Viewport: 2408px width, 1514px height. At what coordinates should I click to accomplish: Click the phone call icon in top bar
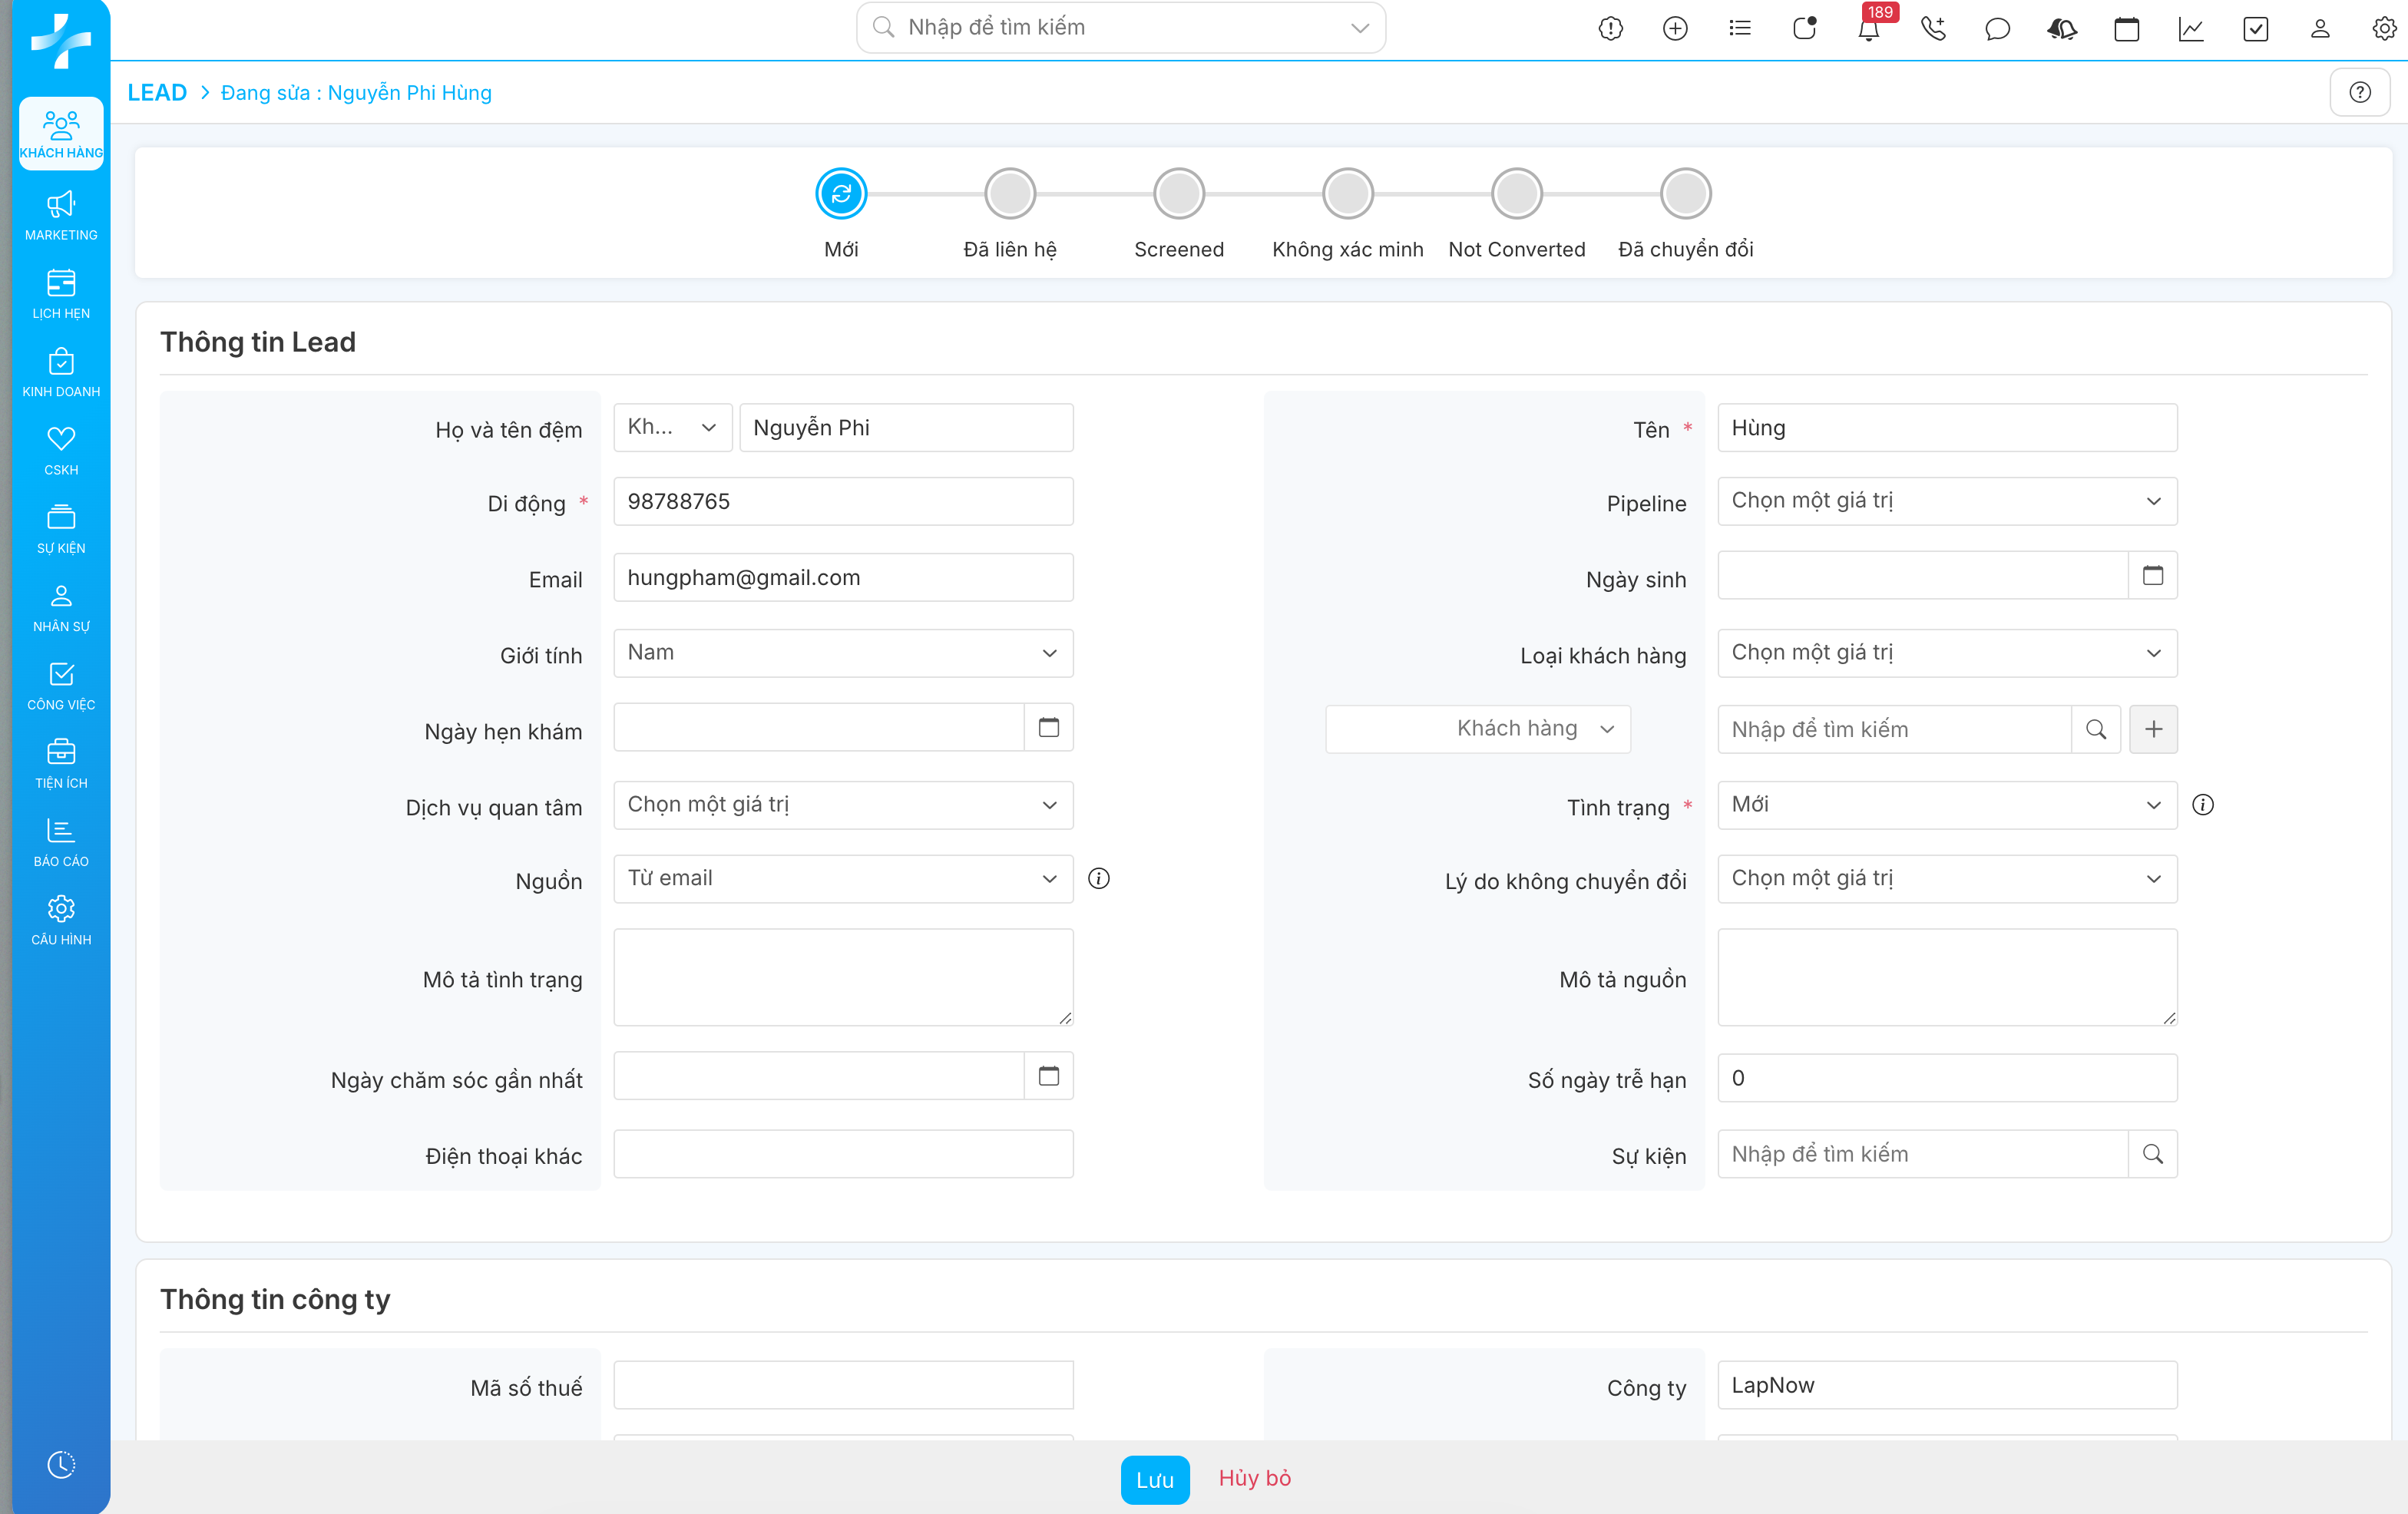[x=1932, y=28]
